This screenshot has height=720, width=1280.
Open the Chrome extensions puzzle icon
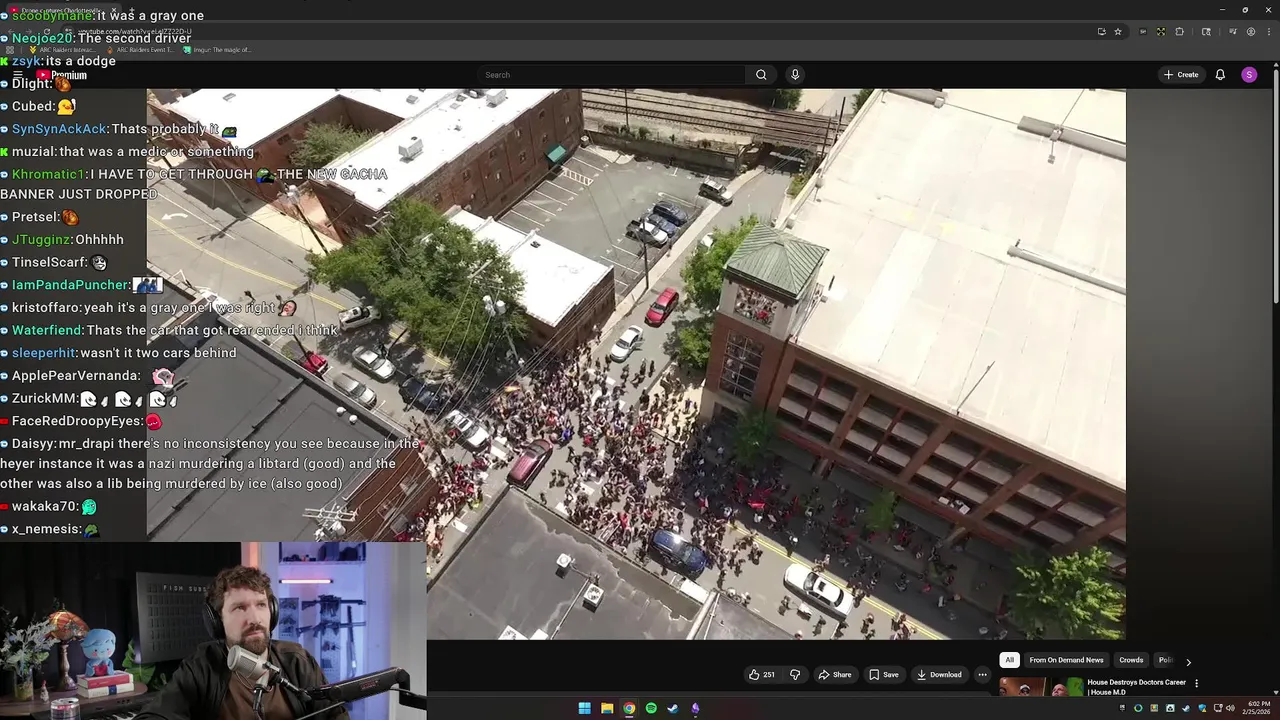click(x=1180, y=32)
